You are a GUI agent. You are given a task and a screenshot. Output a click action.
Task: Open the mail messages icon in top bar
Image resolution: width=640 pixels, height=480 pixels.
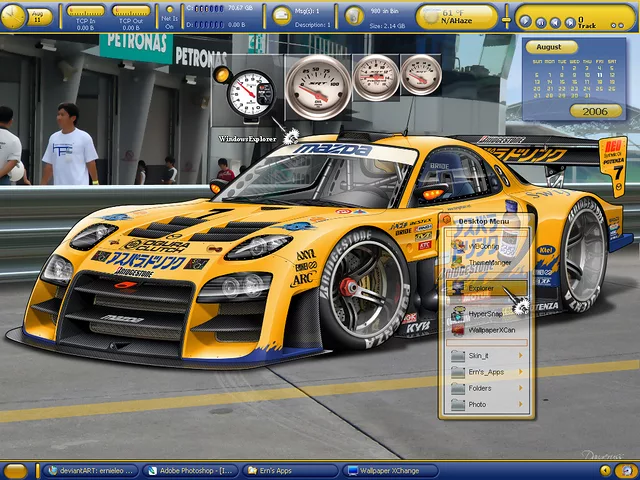pos(282,16)
